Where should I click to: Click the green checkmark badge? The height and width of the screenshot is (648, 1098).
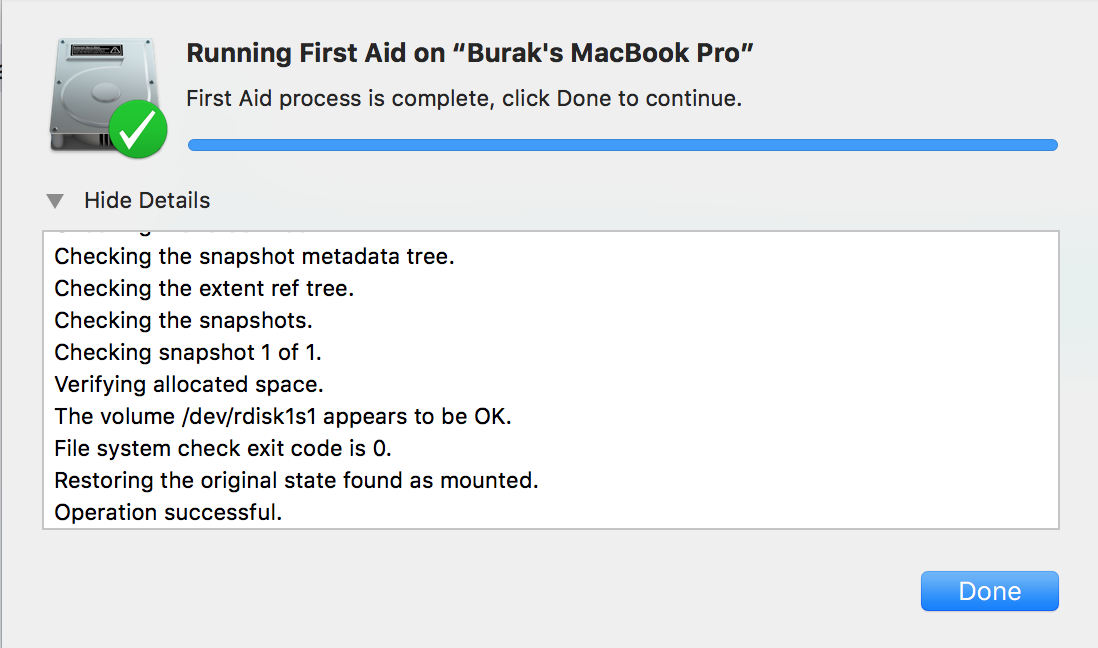pos(138,130)
